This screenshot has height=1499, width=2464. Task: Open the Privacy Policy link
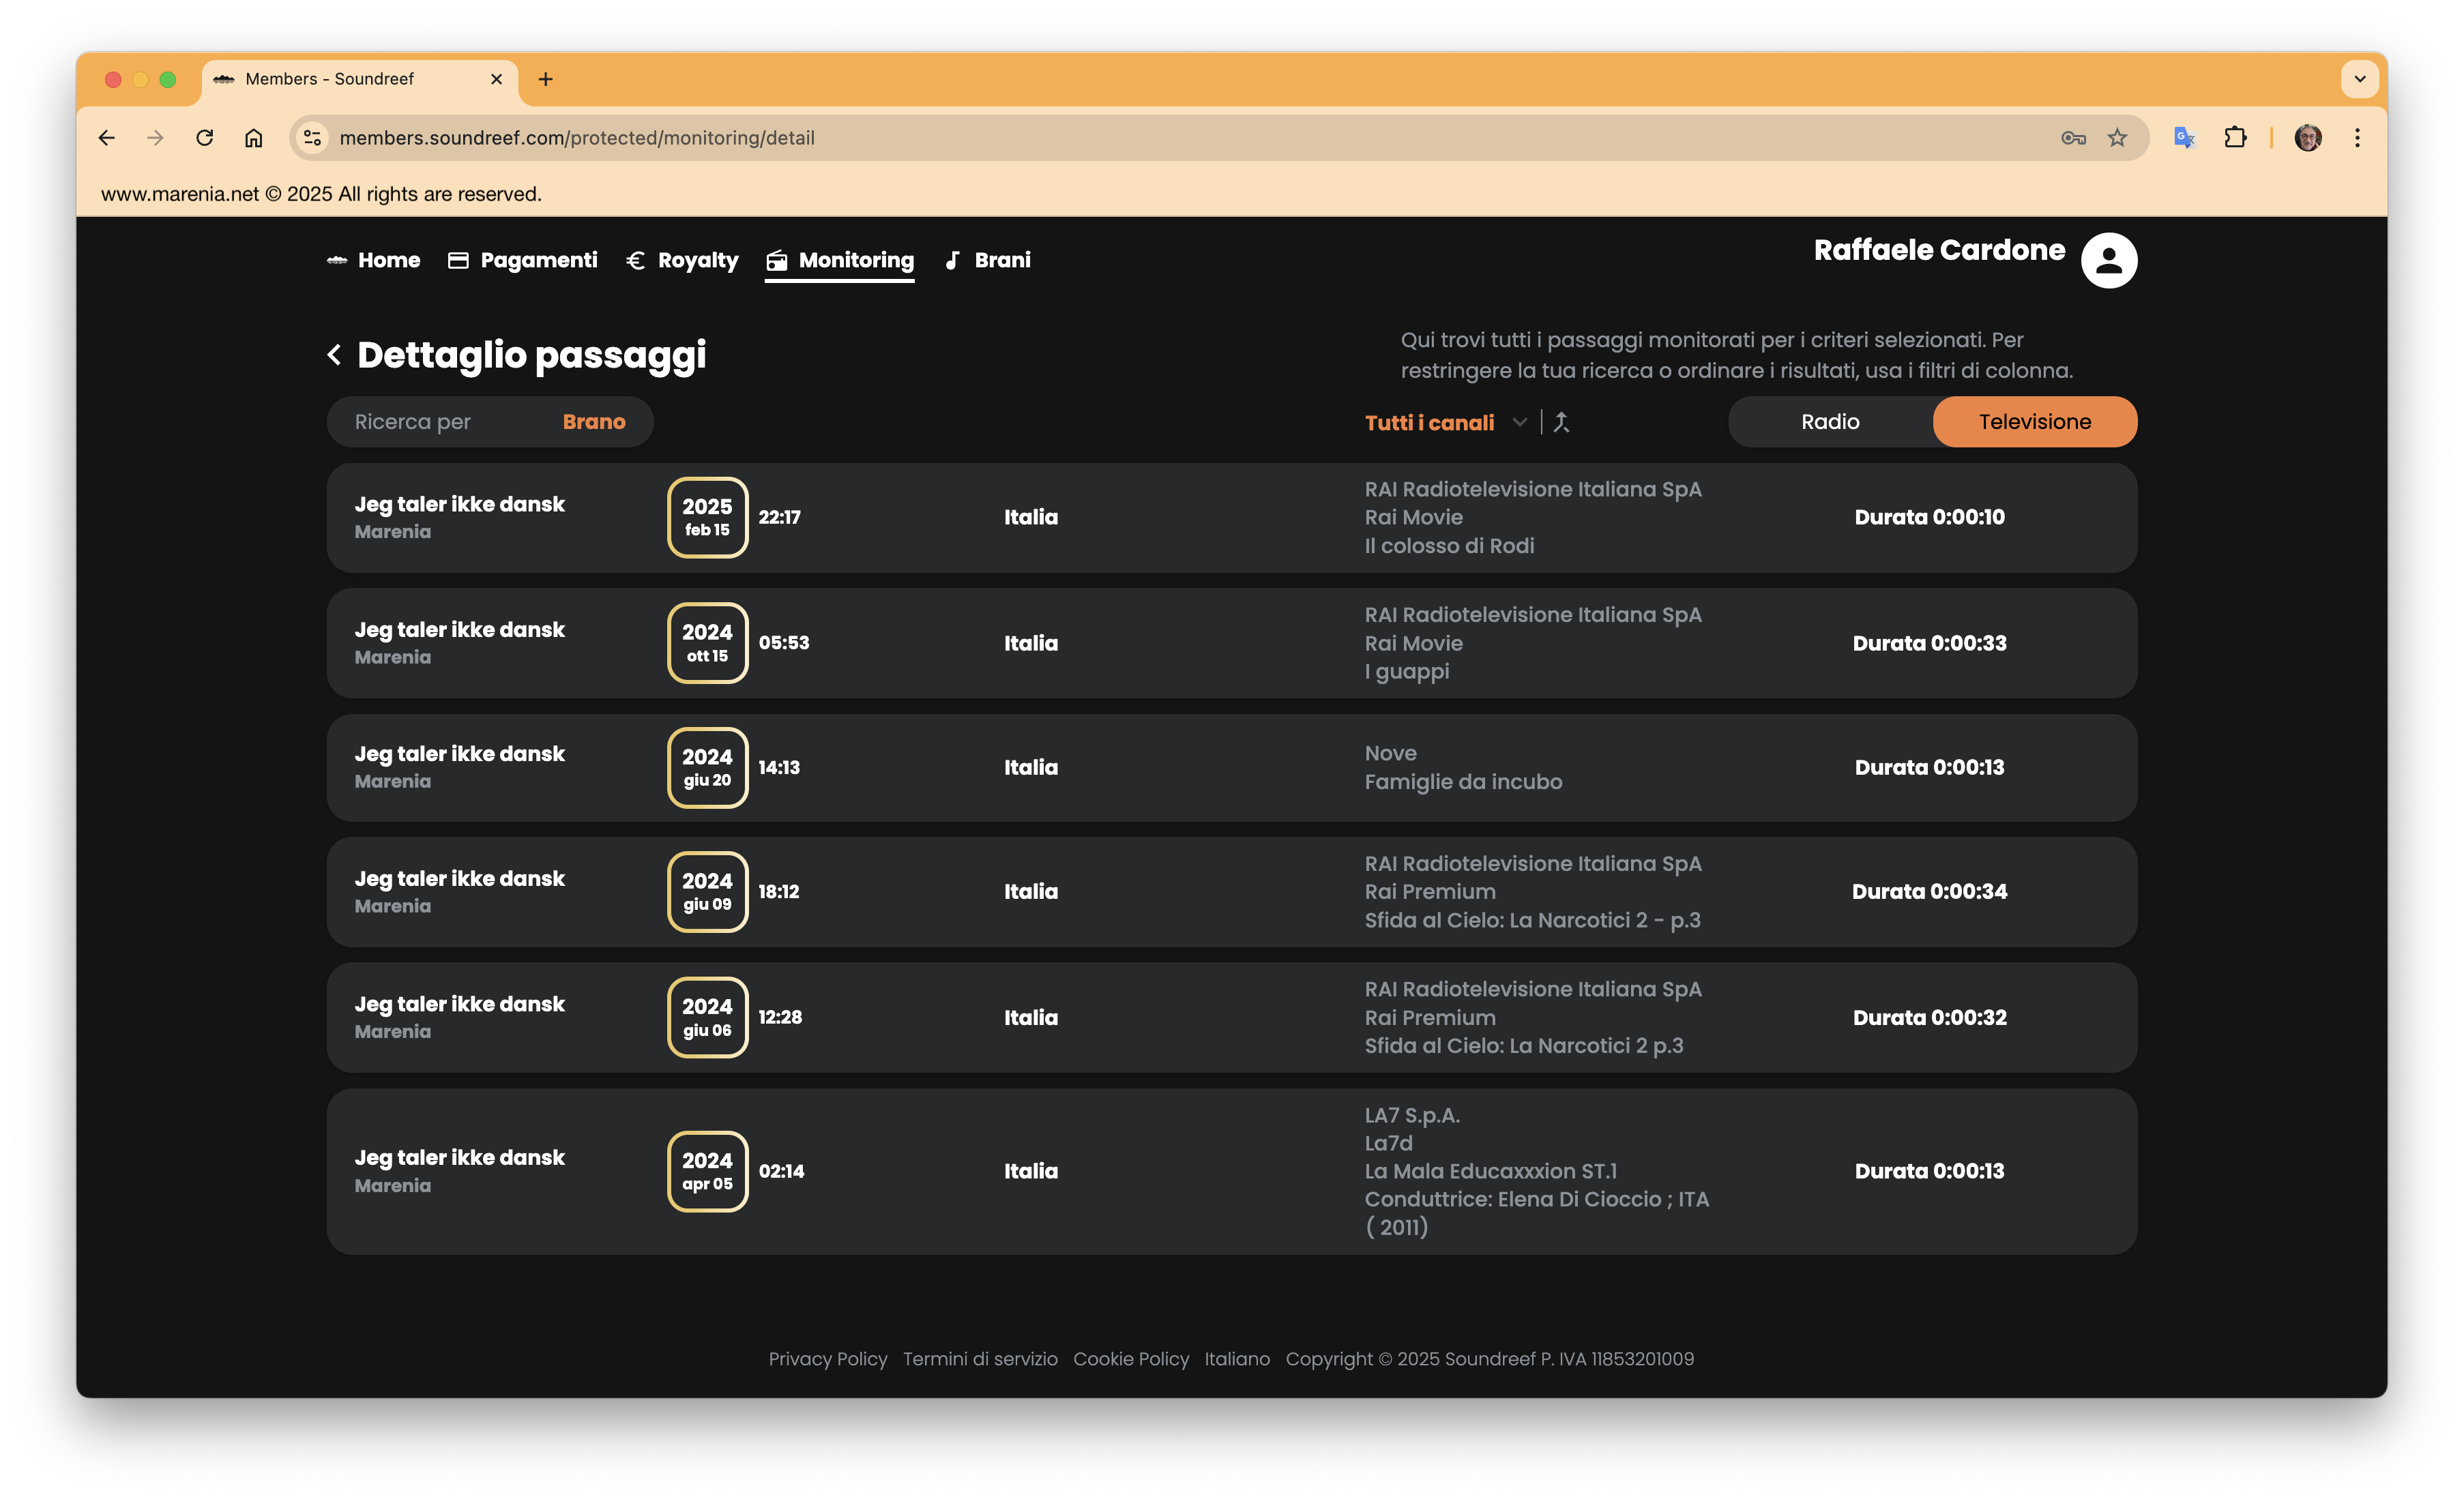pos(827,1359)
